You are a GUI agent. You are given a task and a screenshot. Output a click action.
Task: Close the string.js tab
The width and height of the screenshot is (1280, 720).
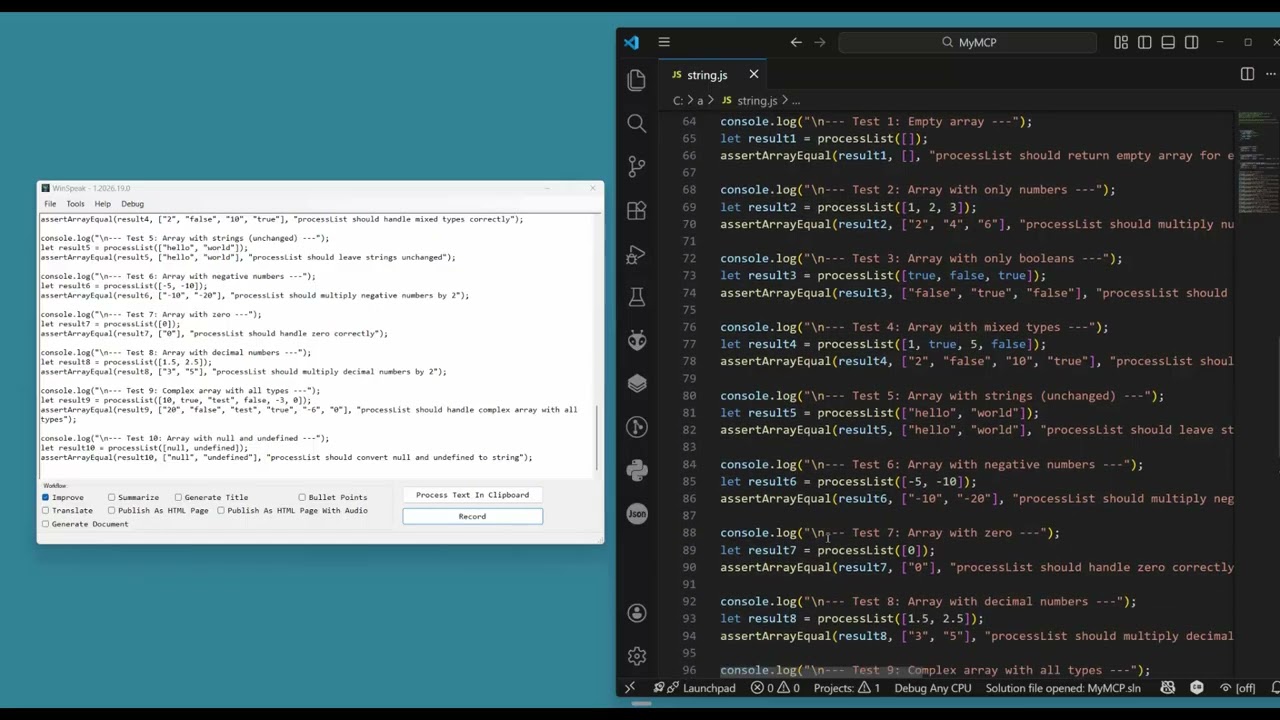point(754,74)
